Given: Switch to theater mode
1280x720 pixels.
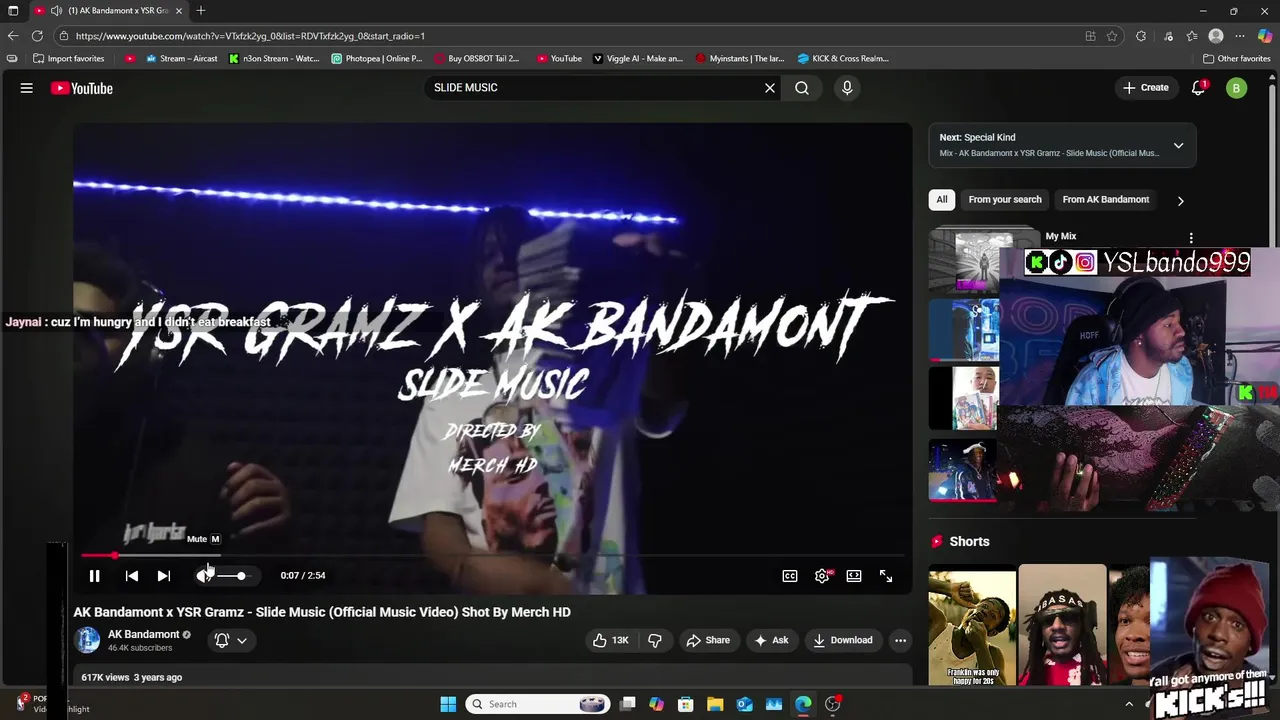Looking at the screenshot, I should tap(854, 576).
